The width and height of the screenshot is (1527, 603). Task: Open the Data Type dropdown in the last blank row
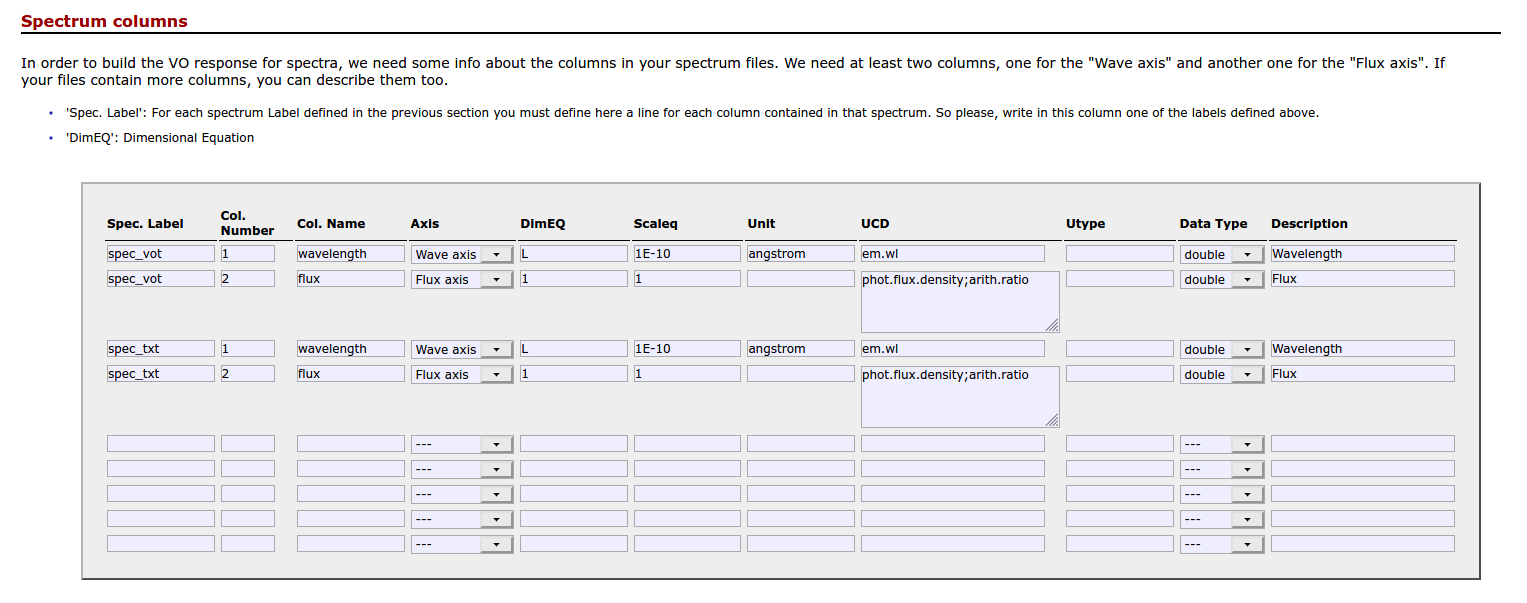point(1221,544)
